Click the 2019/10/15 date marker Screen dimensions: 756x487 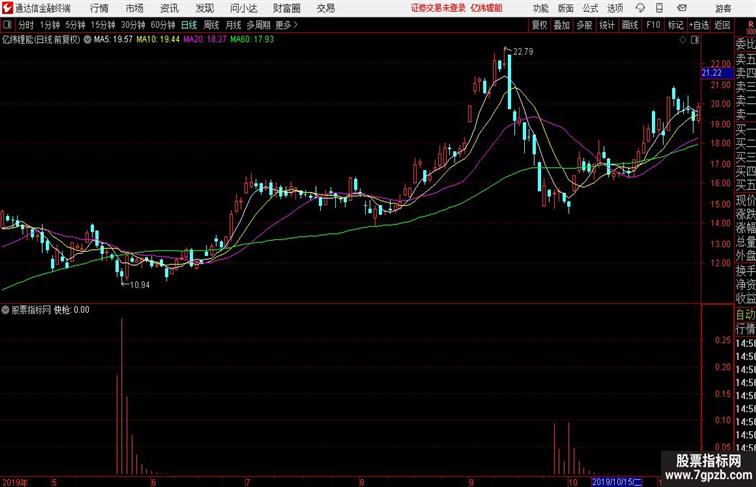point(617,482)
